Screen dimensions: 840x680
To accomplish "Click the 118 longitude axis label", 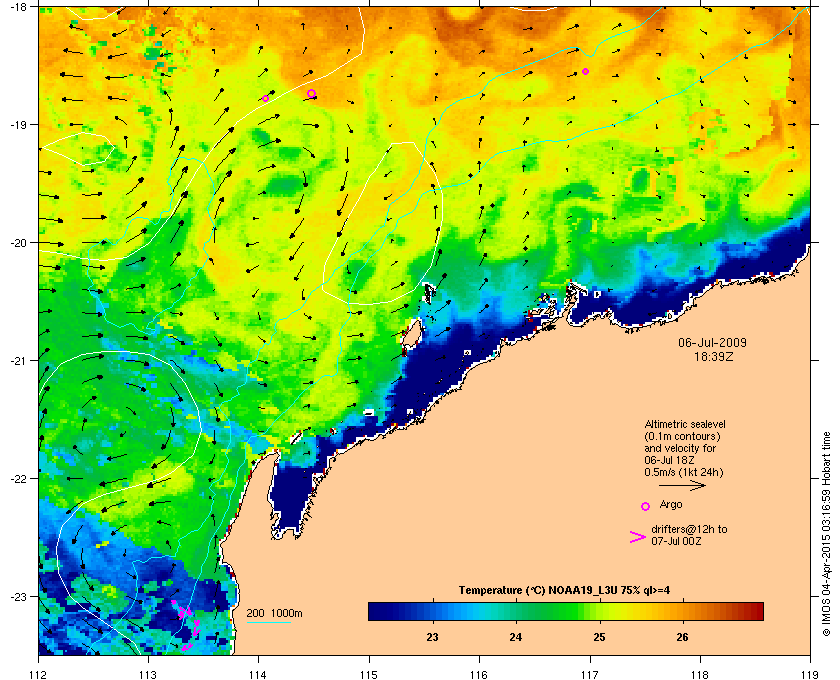I will point(700,675).
